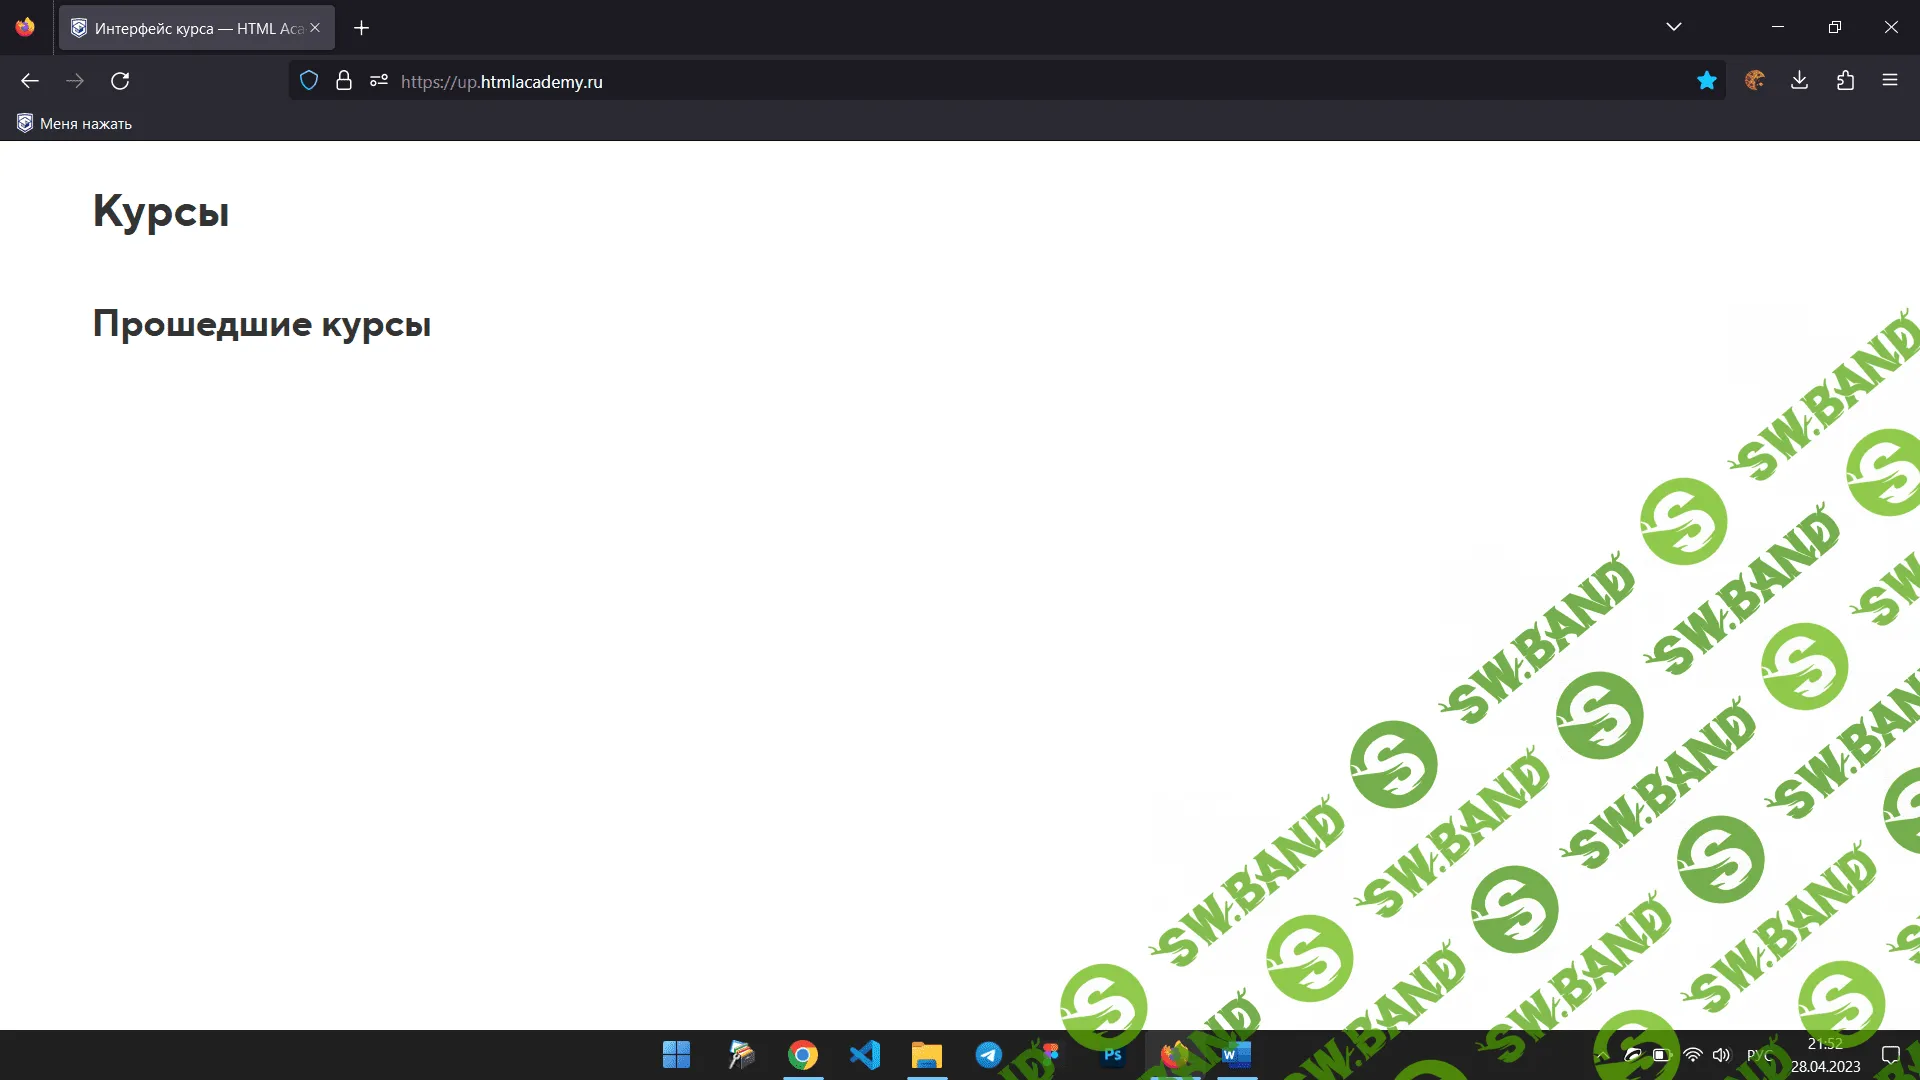Expand the list all tabs chevron
1920x1080 pixels.
1673,27
